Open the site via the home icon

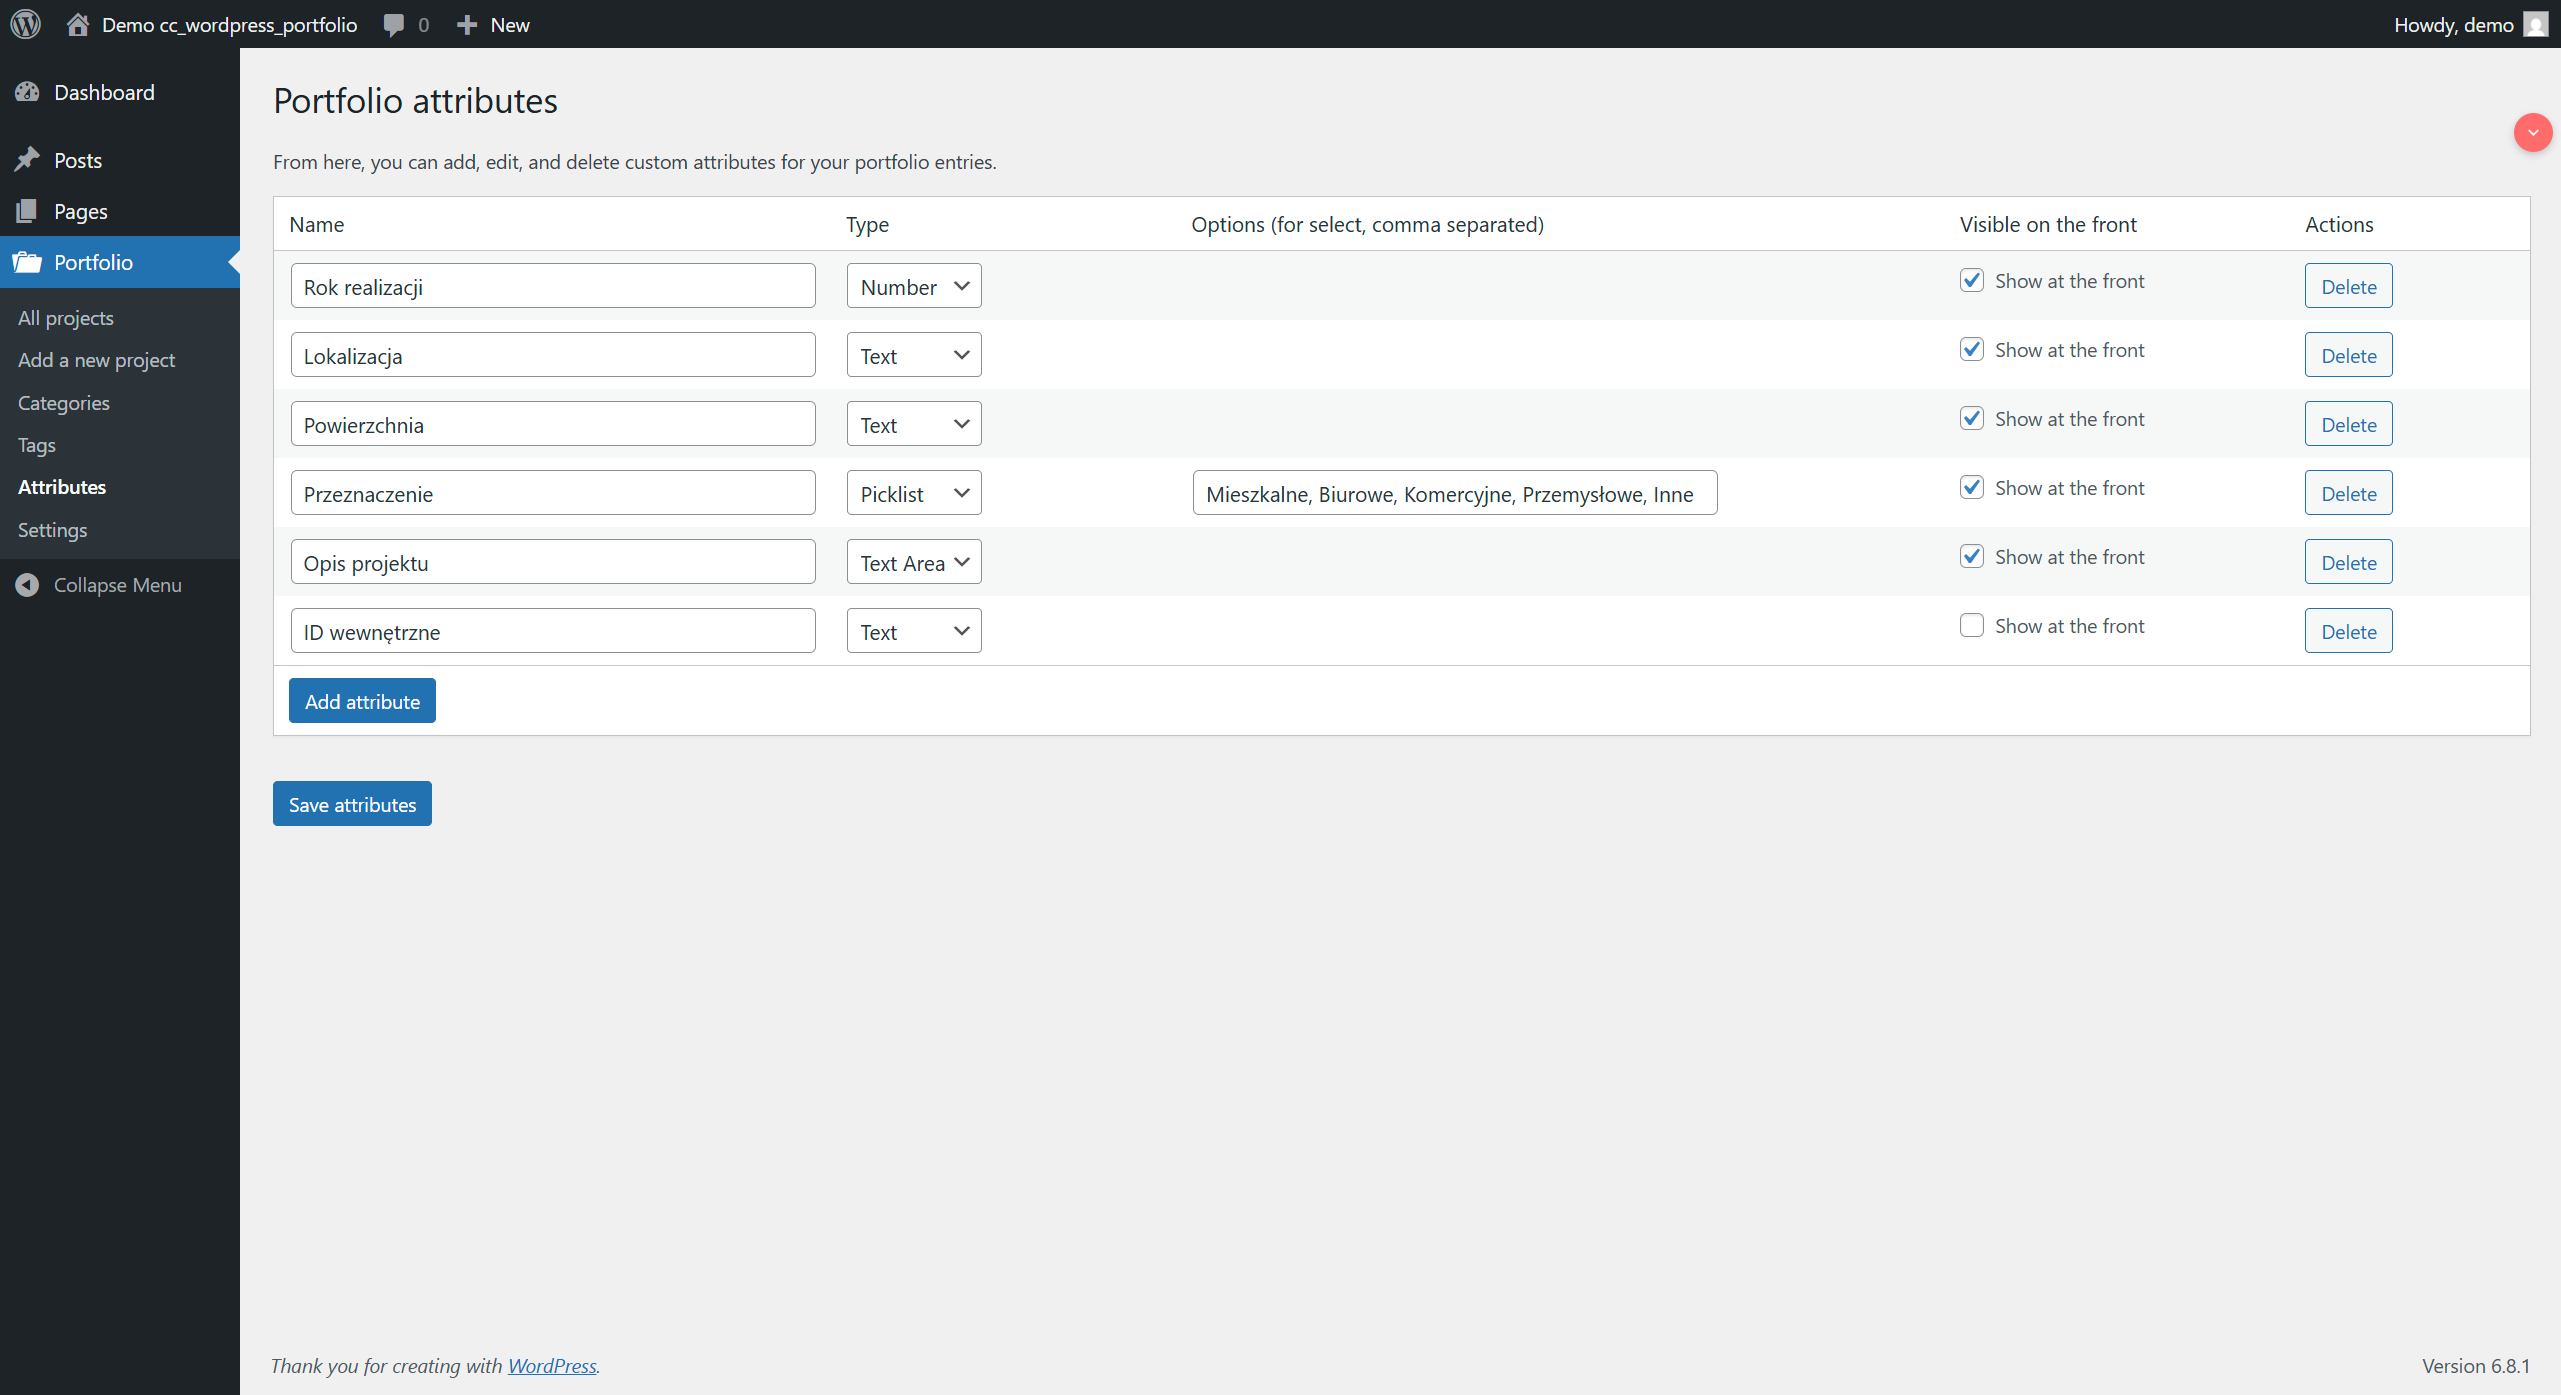(x=77, y=24)
